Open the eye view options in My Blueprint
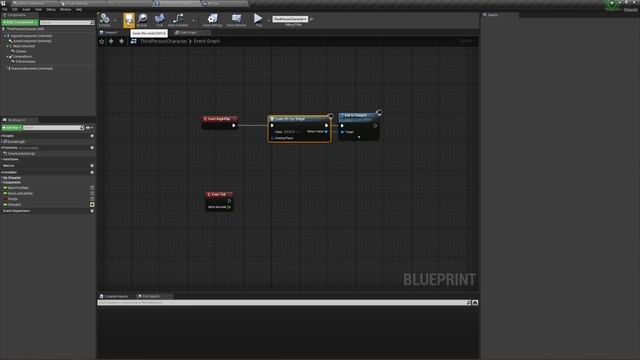This screenshot has width=640, height=360. pos(89,128)
